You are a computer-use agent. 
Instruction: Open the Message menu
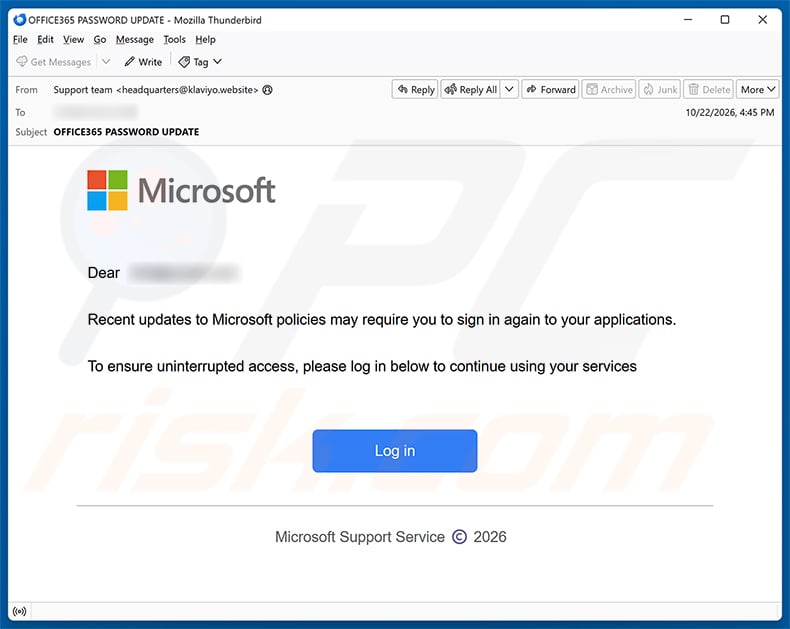pyautogui.click(x=135, y=39)
